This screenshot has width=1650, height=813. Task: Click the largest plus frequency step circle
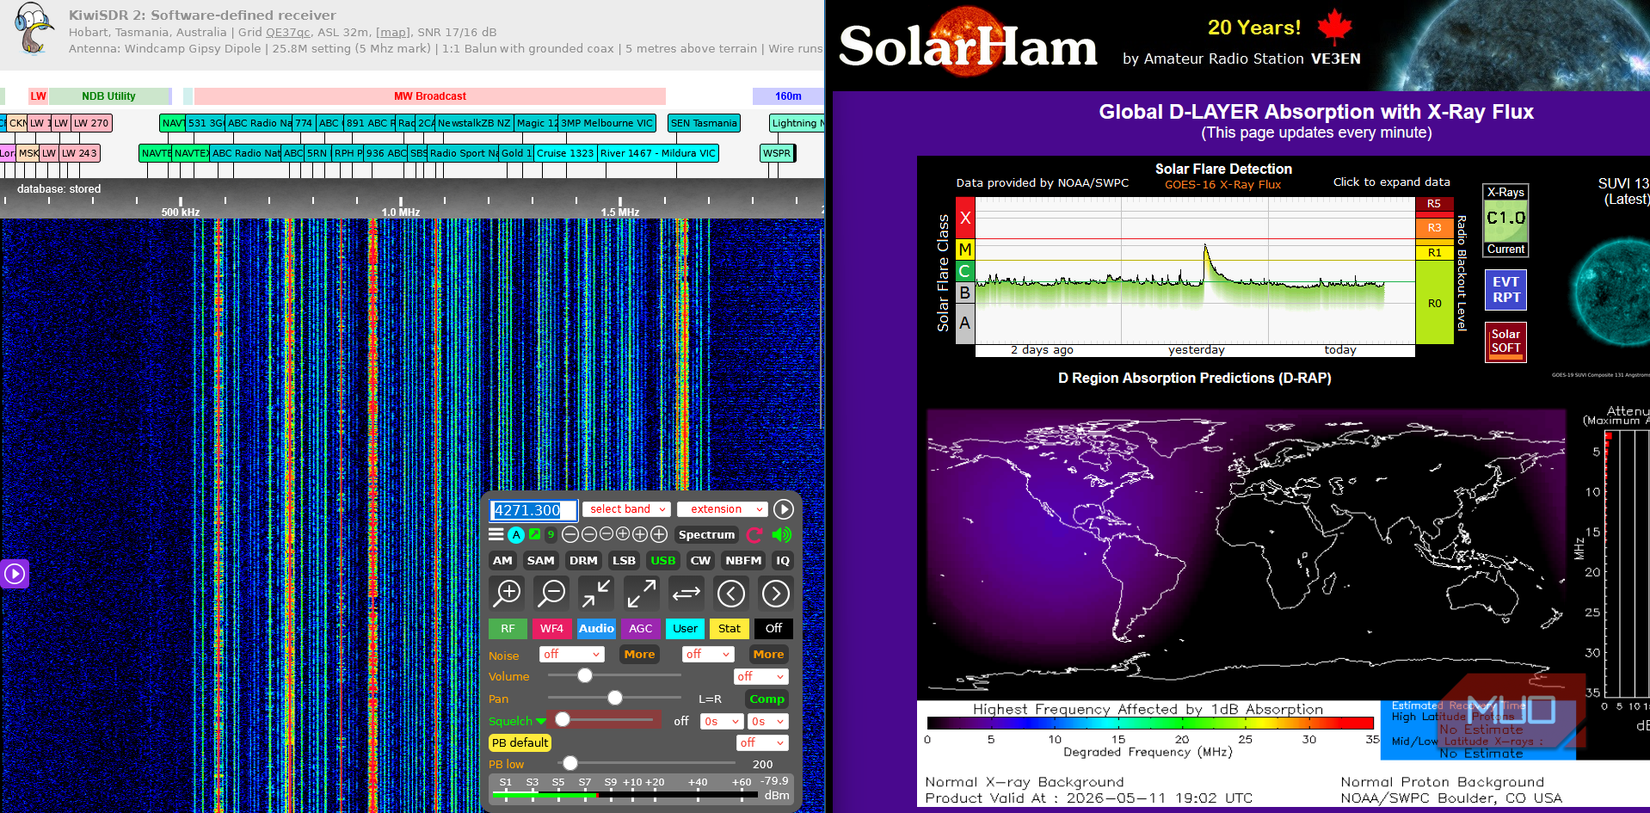659,535
